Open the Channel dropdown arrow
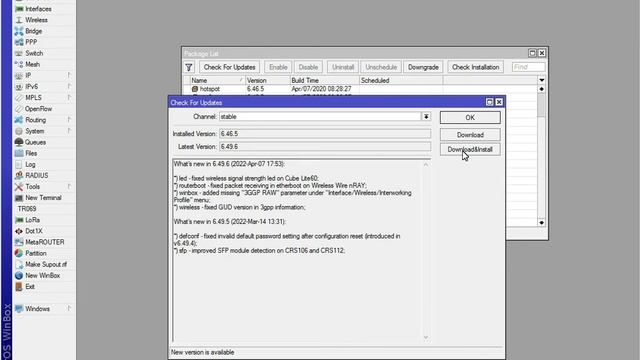640x360 pixels. tap(426, 117)
